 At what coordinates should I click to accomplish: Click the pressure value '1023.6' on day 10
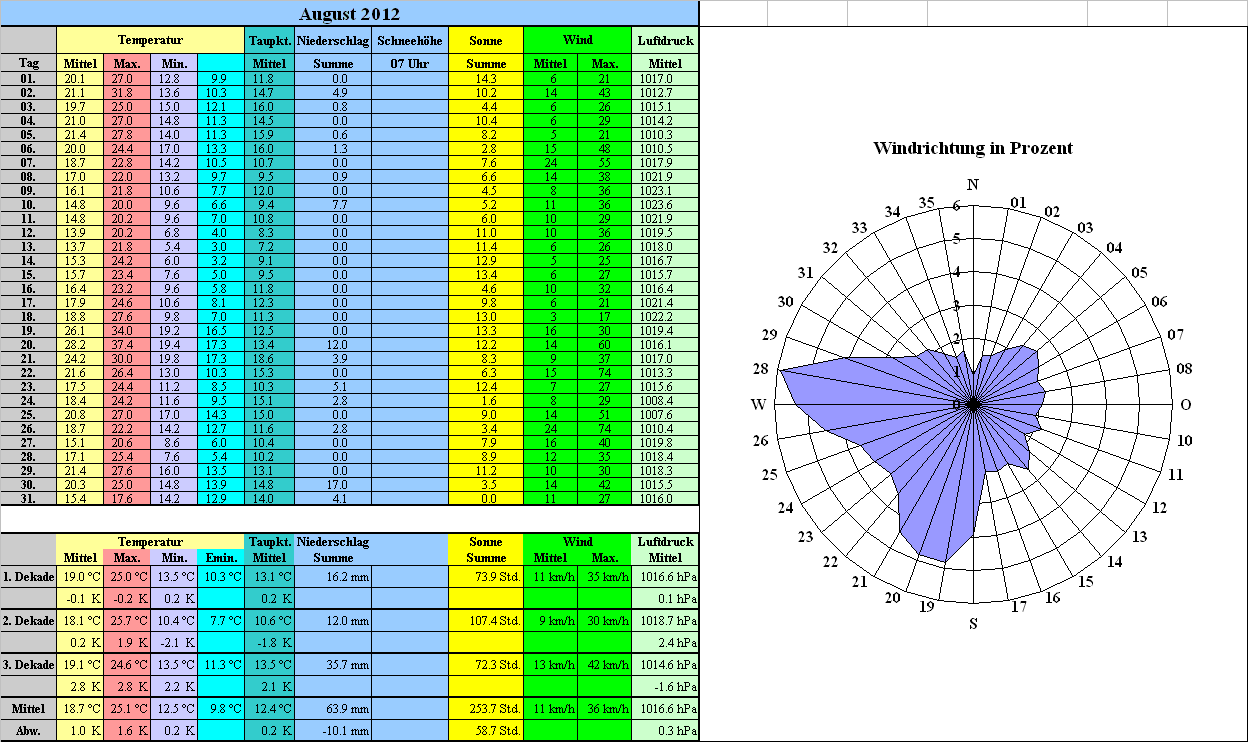point(665,204)
